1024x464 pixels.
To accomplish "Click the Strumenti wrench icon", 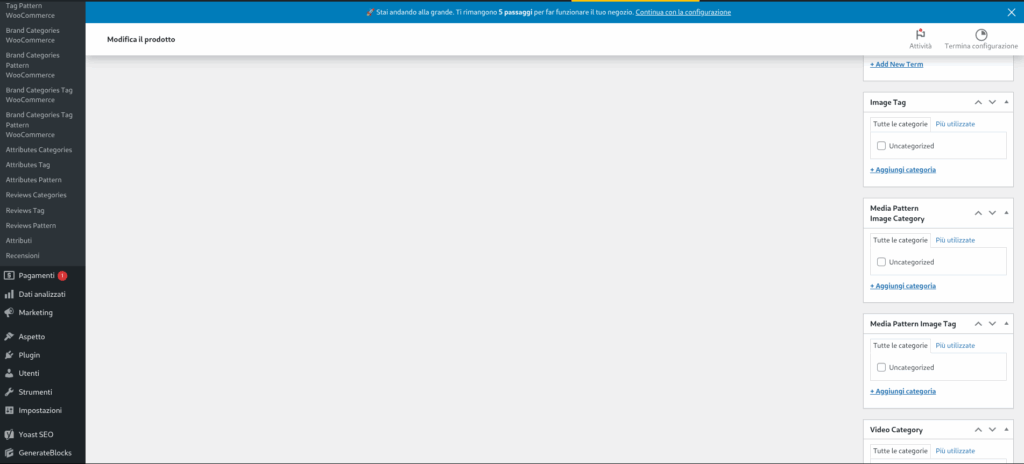I will point(9,392).
